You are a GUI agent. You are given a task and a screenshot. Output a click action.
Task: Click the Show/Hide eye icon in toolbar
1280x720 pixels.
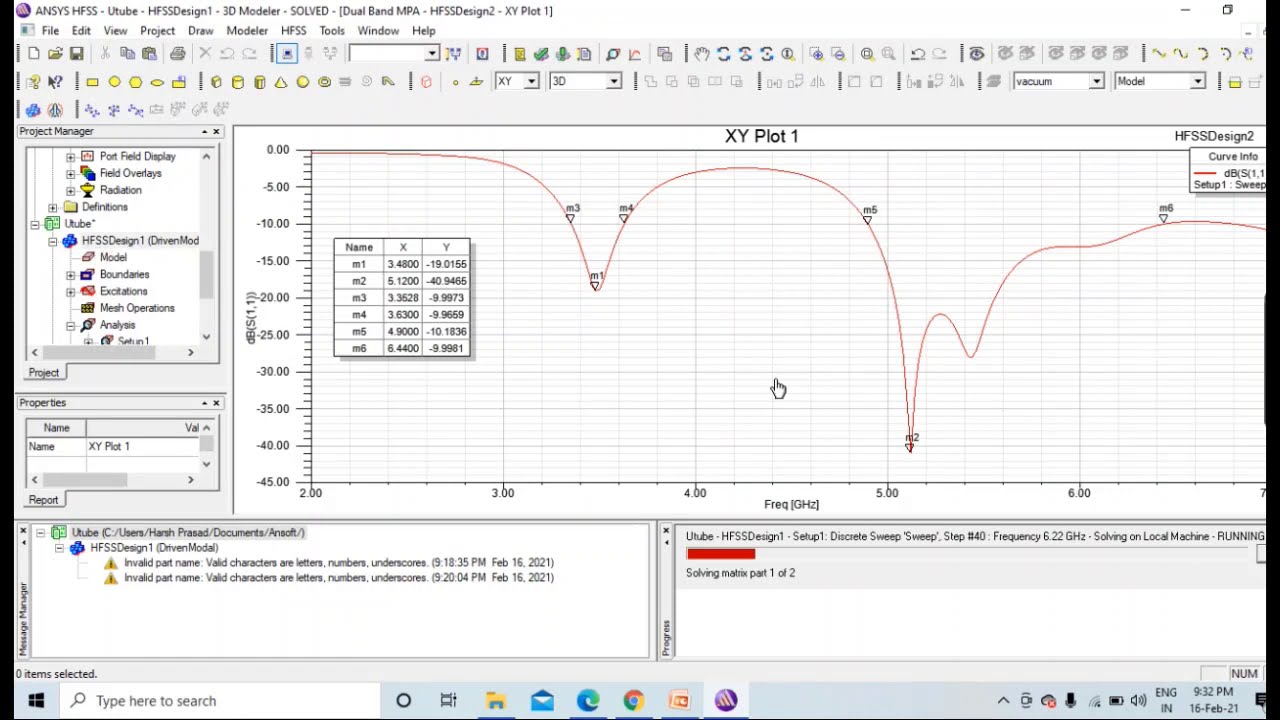(x=976, y=54)
